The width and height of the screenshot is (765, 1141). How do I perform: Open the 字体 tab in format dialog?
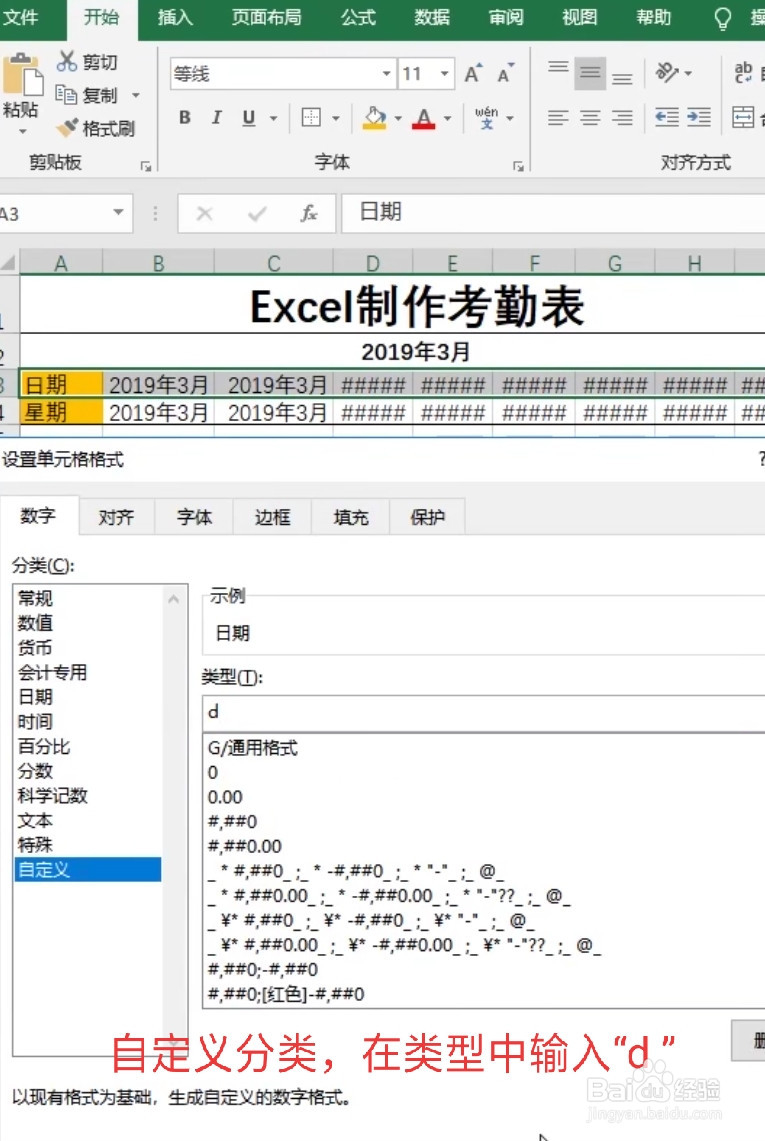click(x=194, y=517)
